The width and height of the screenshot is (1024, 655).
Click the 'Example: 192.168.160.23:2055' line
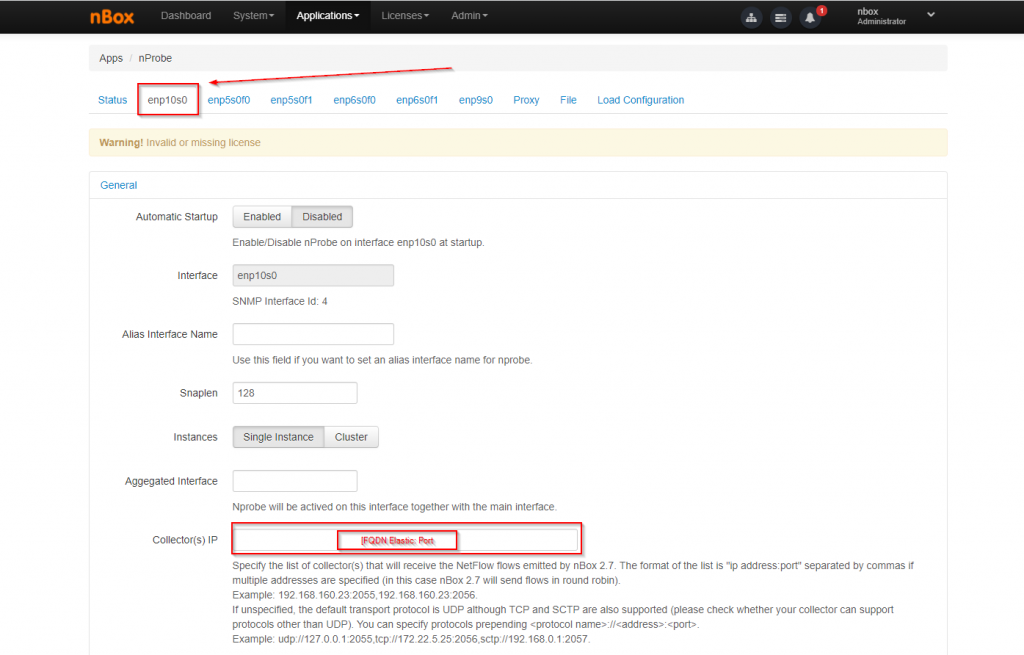[x=355, y=595]
